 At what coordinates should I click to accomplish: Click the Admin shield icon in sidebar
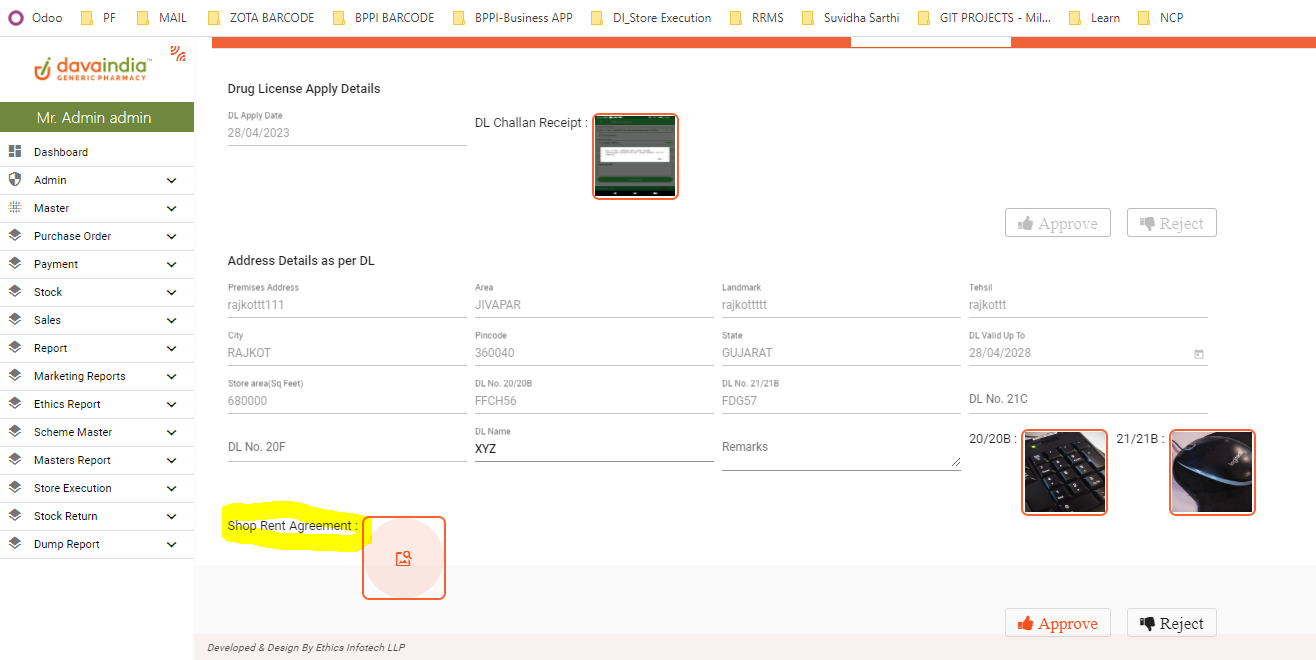click(15, 180)
